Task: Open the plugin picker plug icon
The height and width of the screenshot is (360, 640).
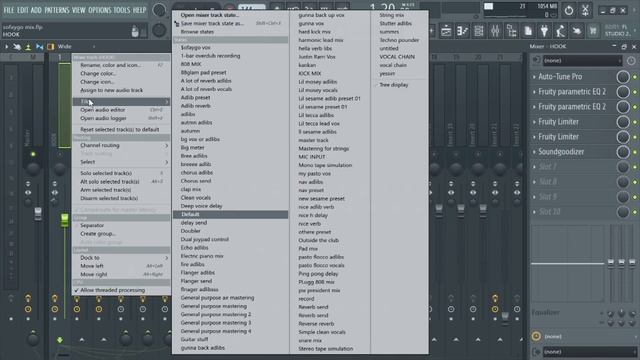Action: [544, 31]
